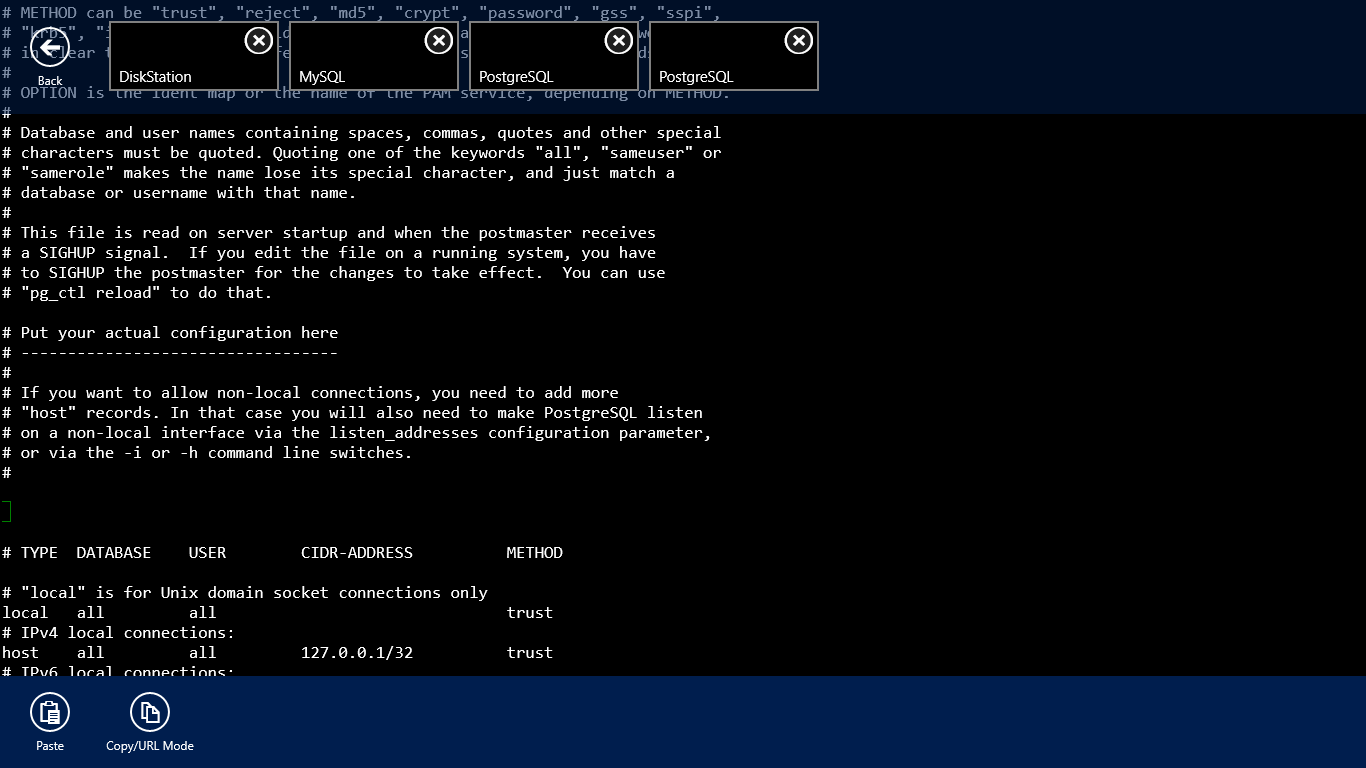
Task: Close the last PostgreSQL session
Action: coord(798,40)
